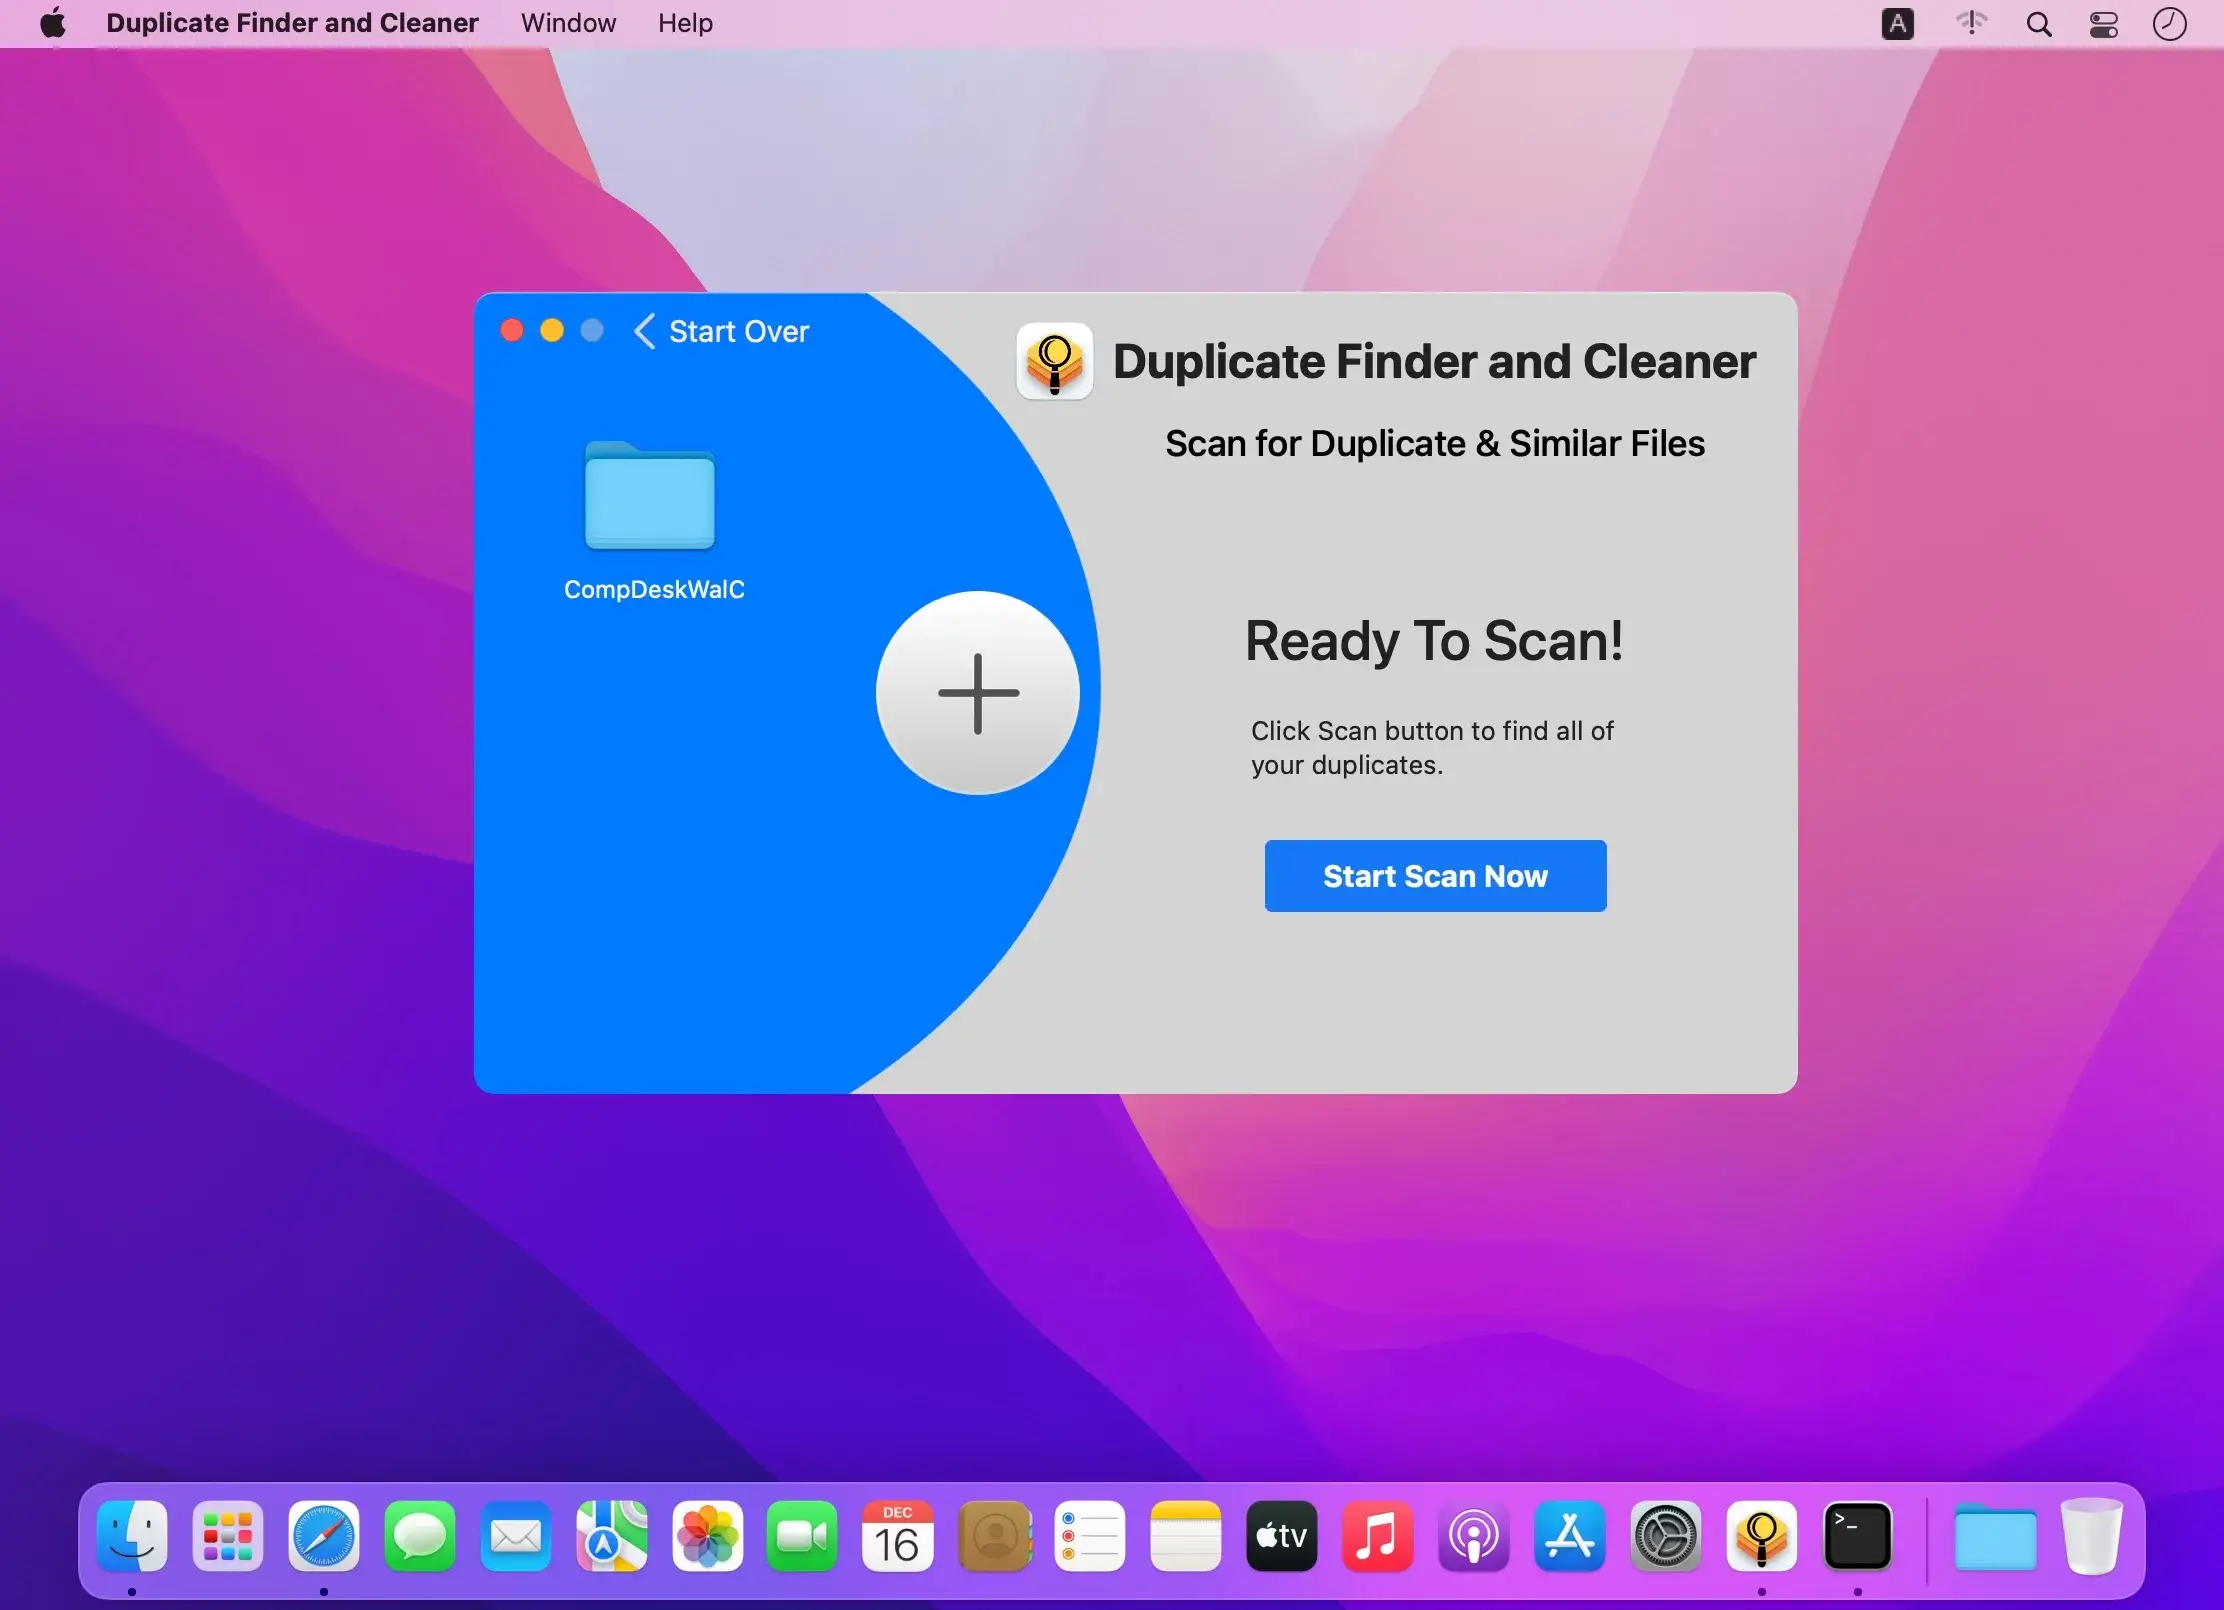This screenshot has height=1610, width=2224.
Task: Open Calendar from the Dock
Action: pyautogui.click(x=898, y=1536)
